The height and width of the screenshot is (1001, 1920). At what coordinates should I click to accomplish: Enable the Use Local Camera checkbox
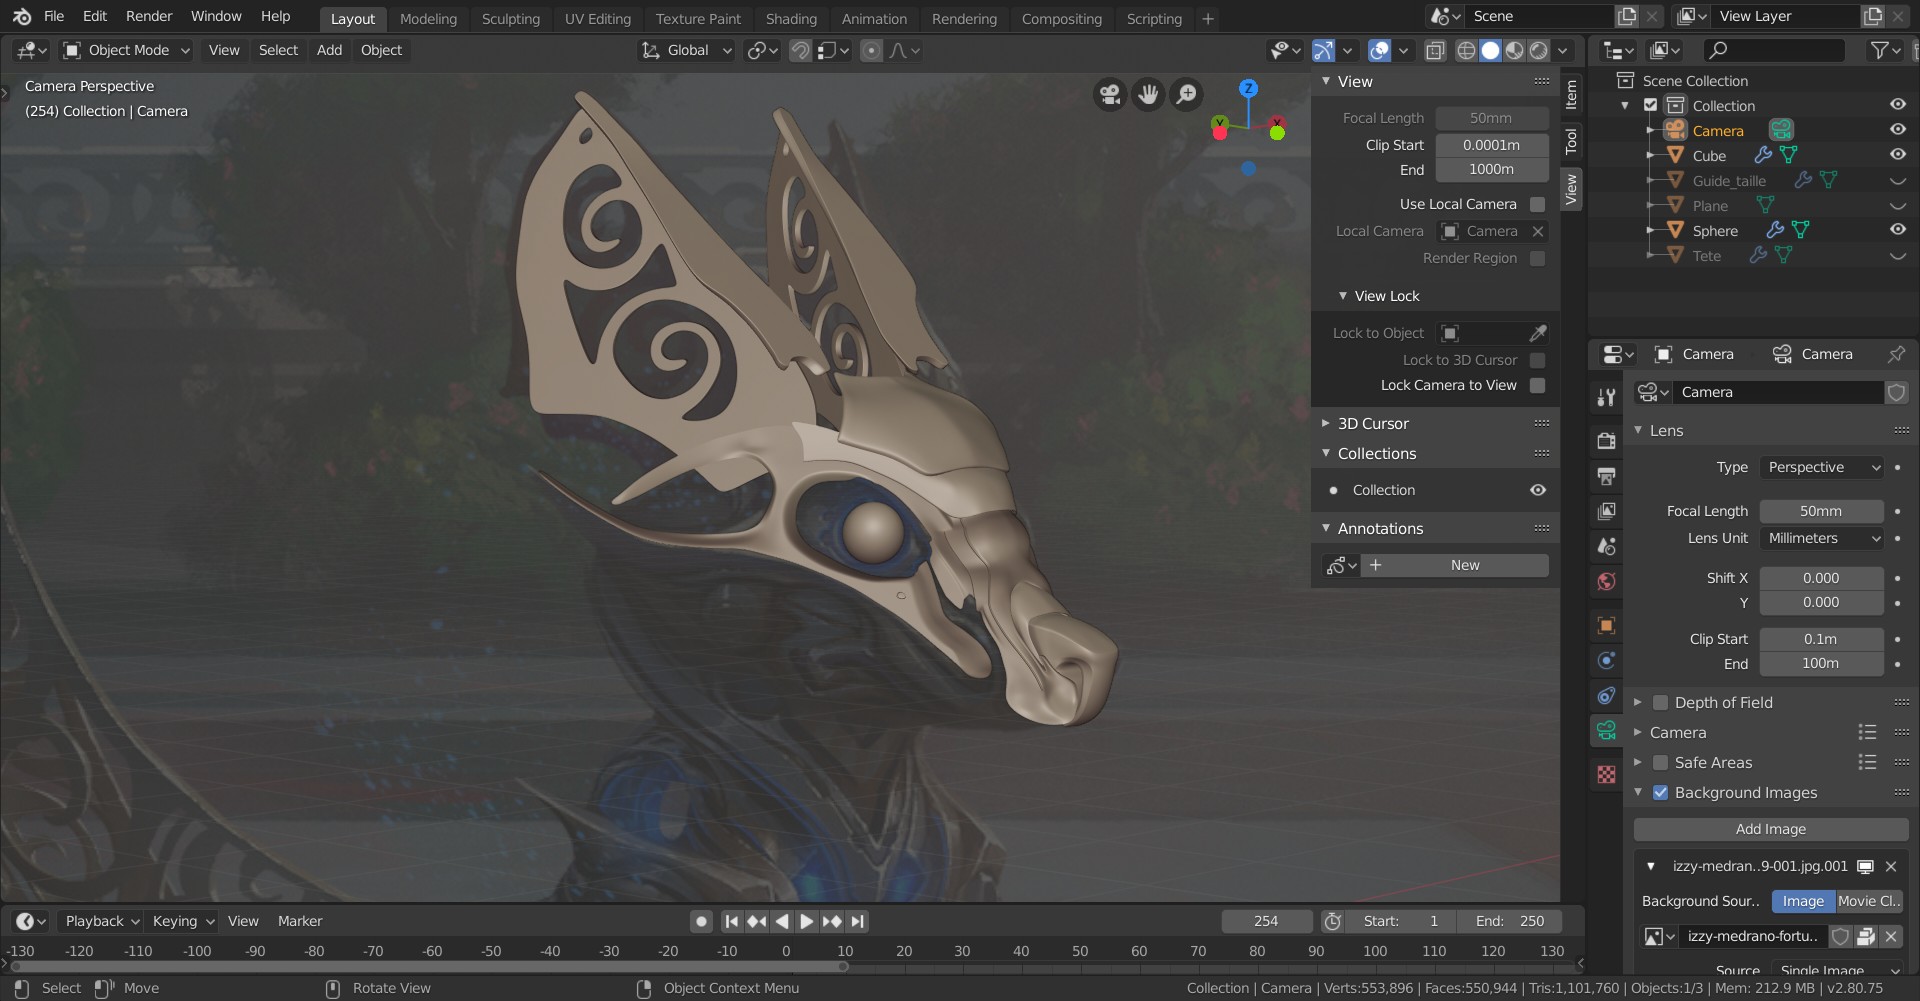point(1538,204)
